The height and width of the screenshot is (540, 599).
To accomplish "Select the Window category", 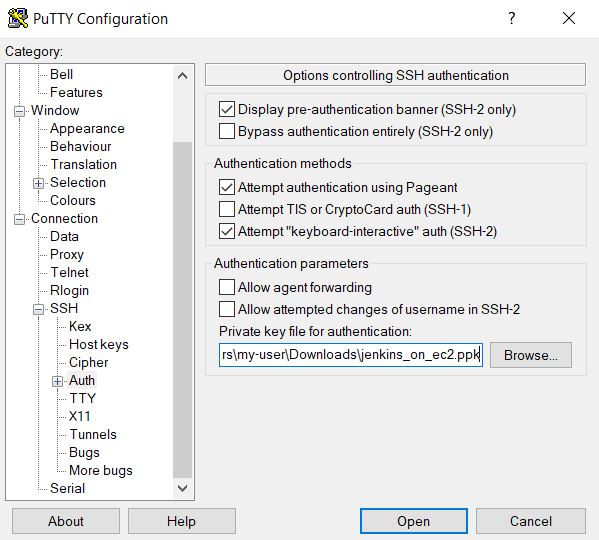I will 55,110.
